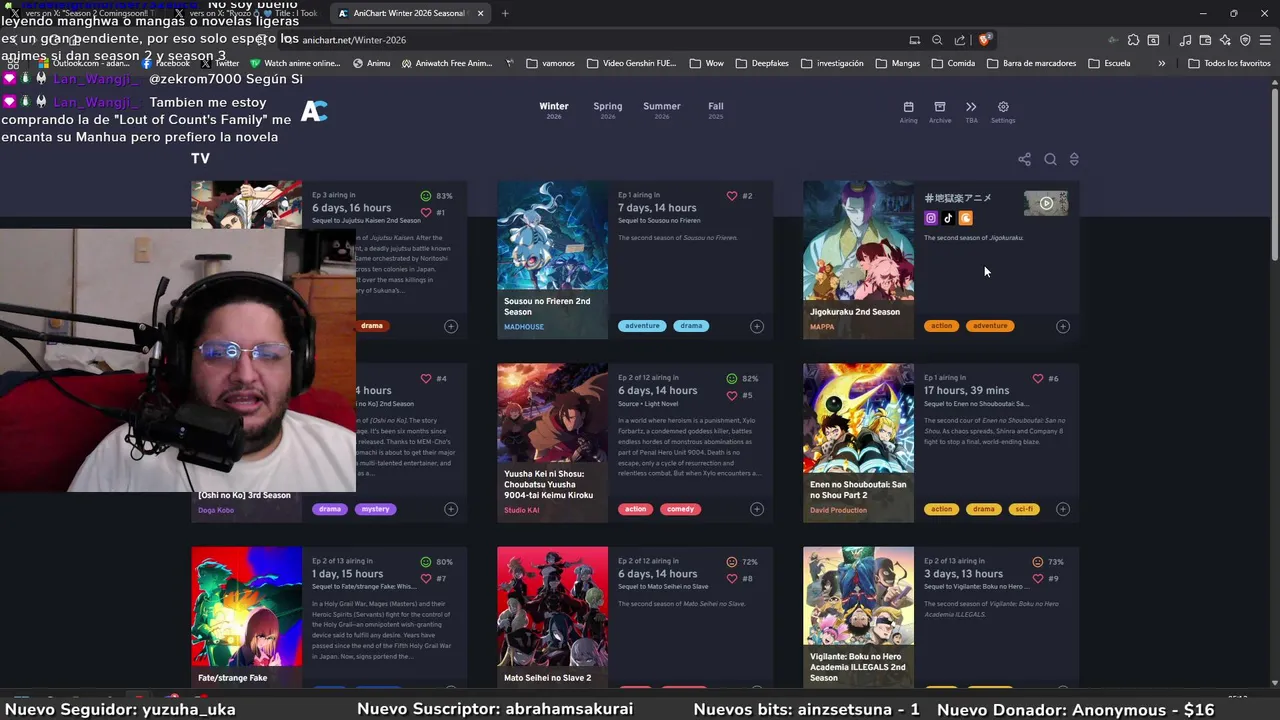
Task: Open the Deepfakes bookmark folder
Action: click(x=761, y=63)
